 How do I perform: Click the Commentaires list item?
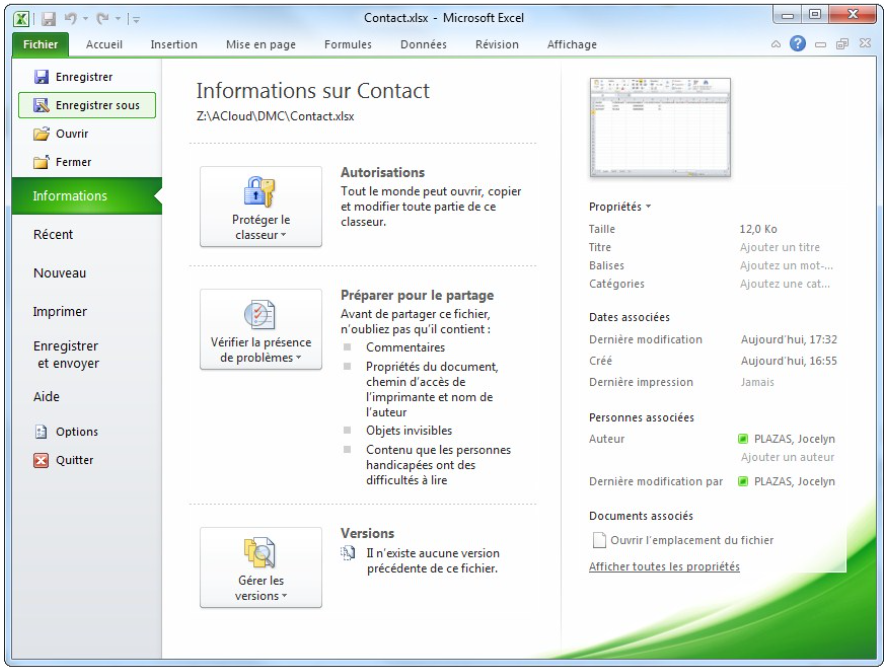(x=405, y=347)
